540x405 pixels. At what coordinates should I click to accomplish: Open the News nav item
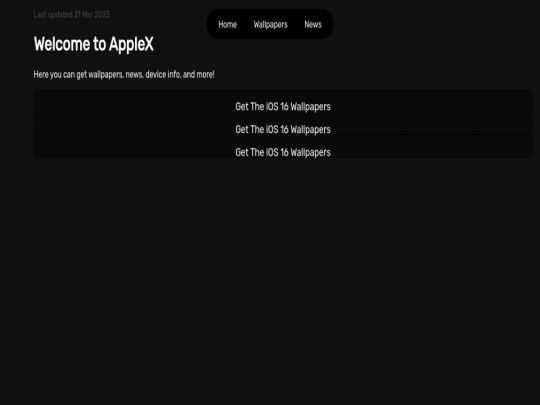click(x=313, y=24)
